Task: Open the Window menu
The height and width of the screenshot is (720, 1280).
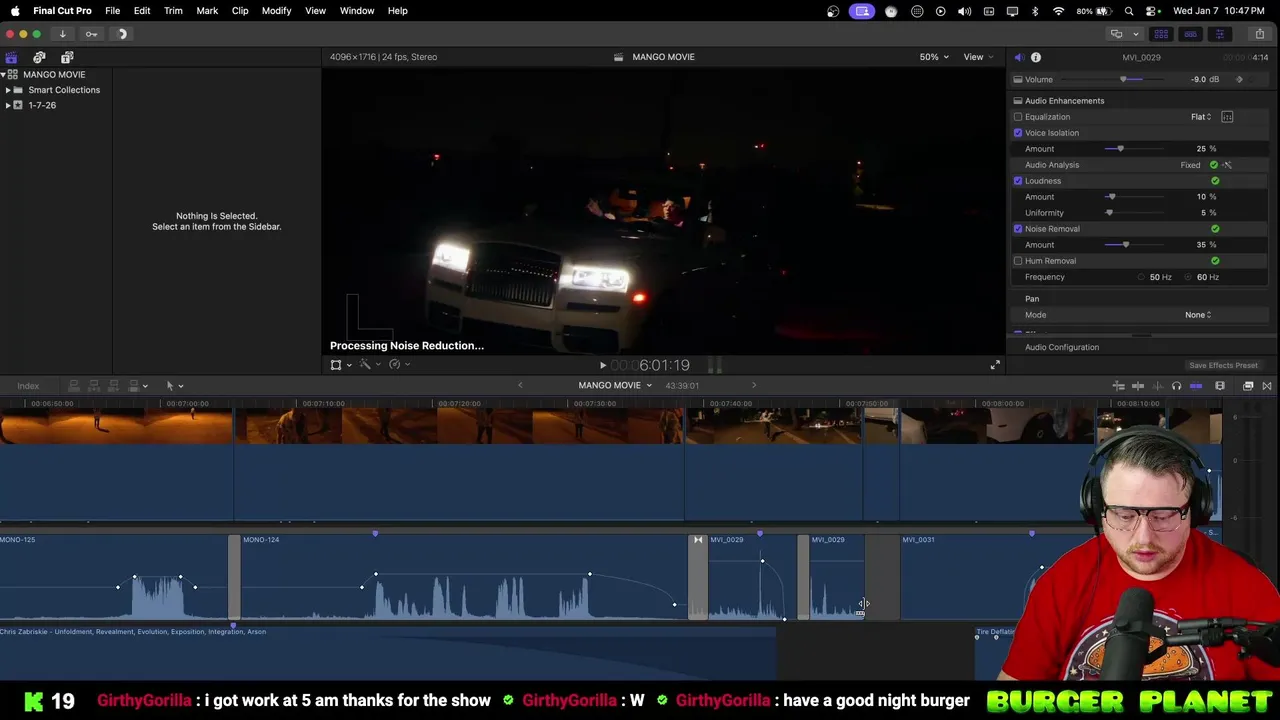Action: pyautogui.click(x=357, y=11)
